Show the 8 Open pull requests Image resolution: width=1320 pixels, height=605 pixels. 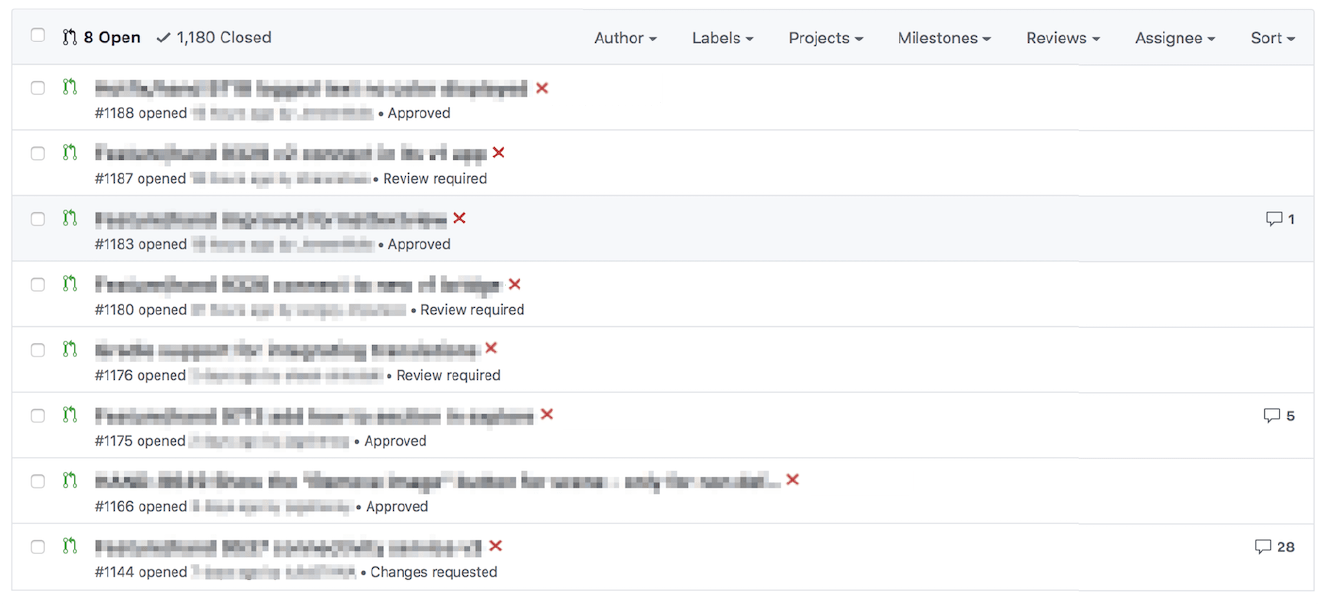[101, 37]
